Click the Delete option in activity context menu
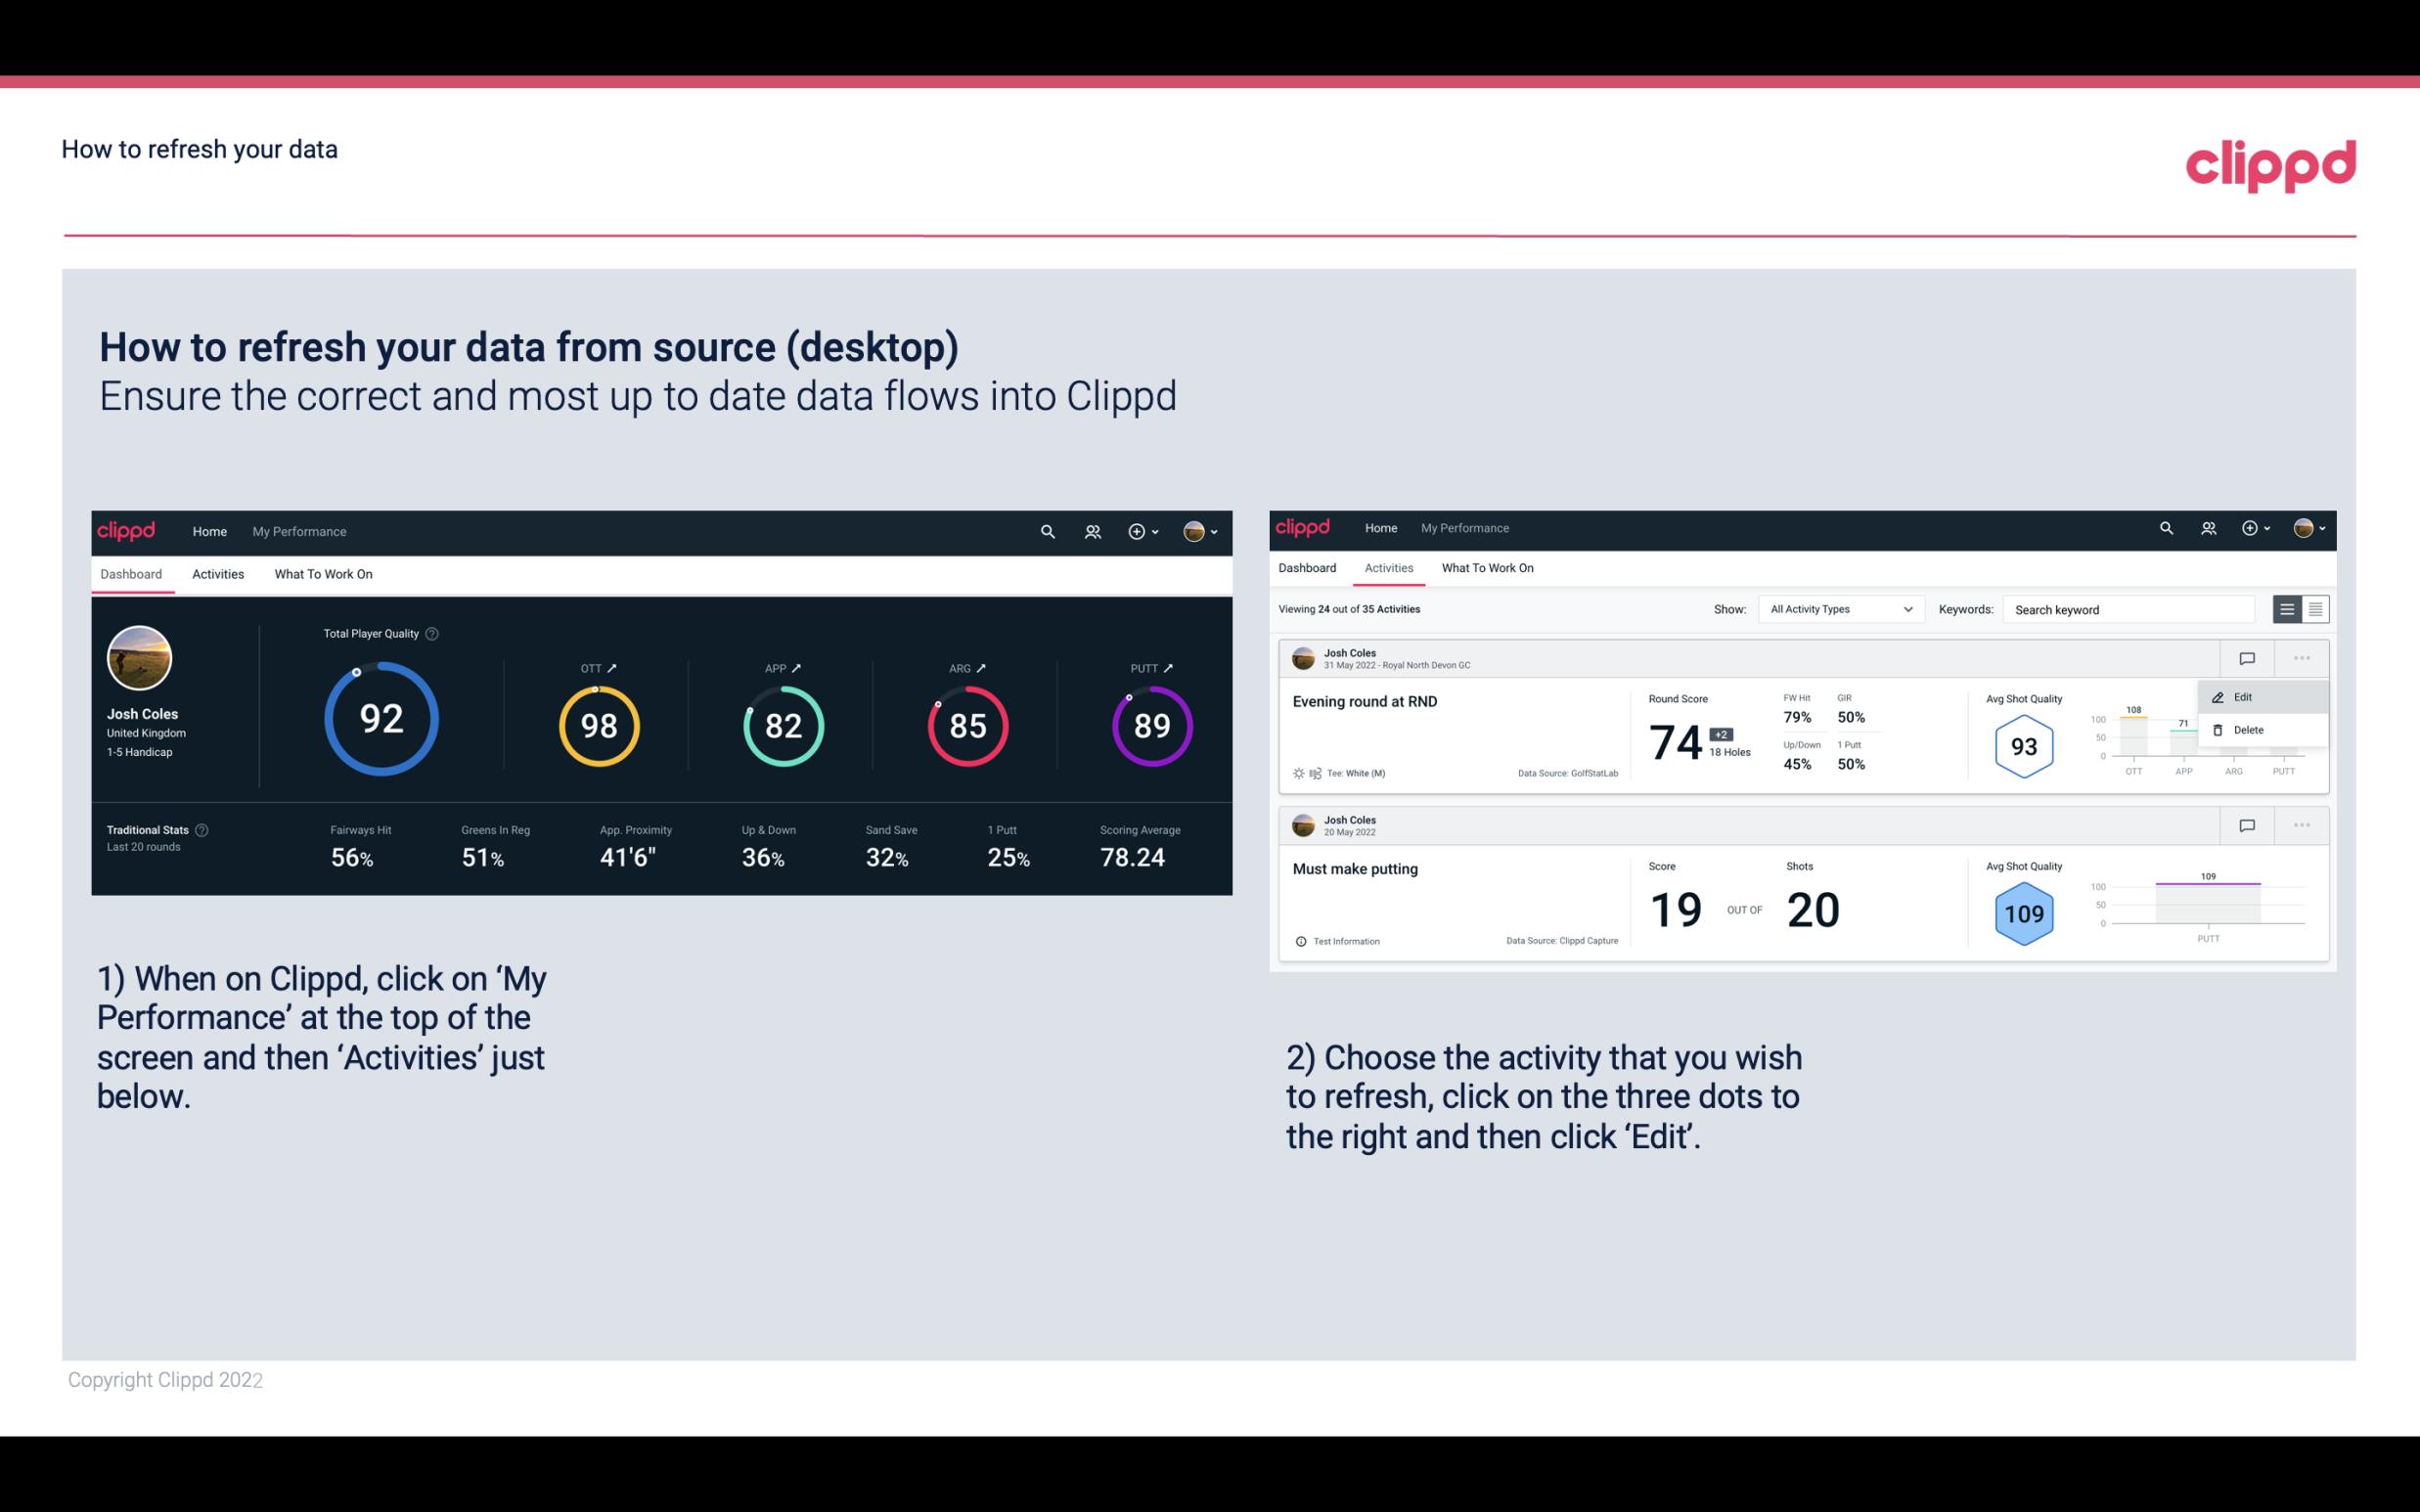 point(2249,730)
